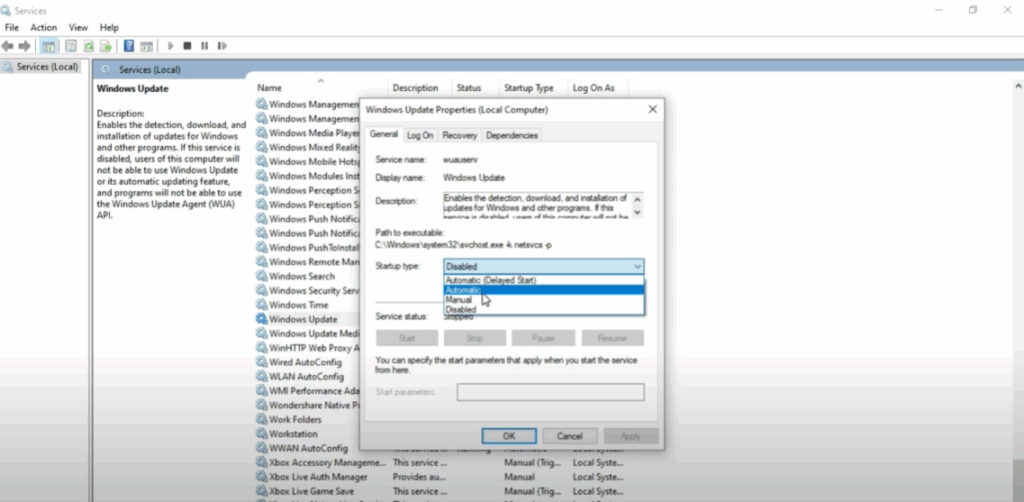Screen dimensions: 1024x502
Task: Click the Apply button
Action: pyautogui.click(x=631, y=436)
